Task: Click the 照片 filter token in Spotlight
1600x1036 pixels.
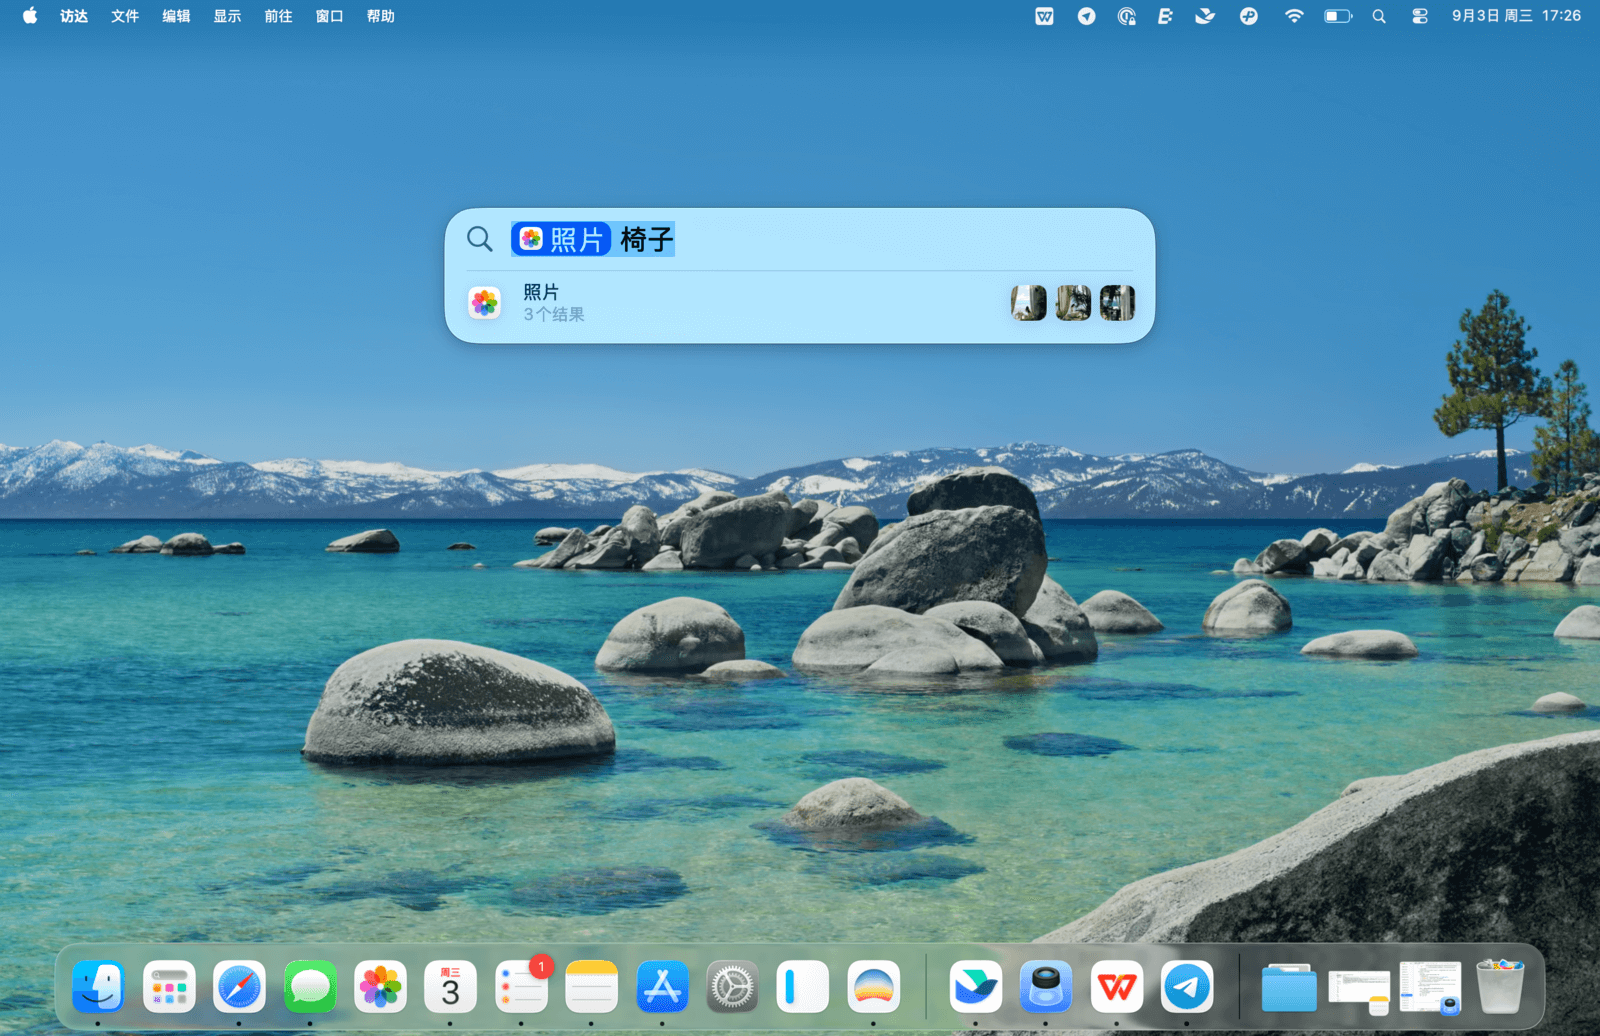Action: coord(561,240)
